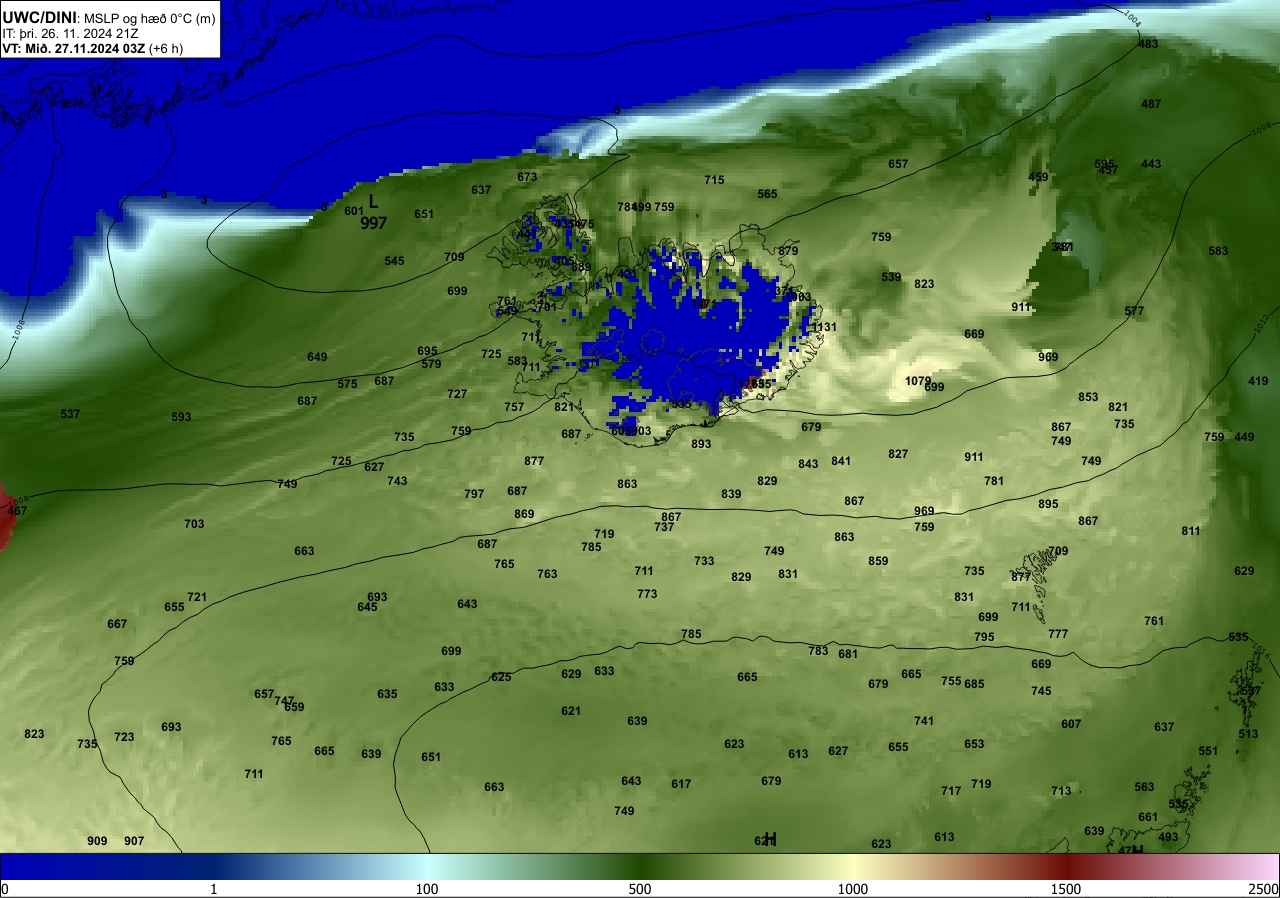Click the height value 419
The image size is (1280, 898).
click(x=1258, y=381)
